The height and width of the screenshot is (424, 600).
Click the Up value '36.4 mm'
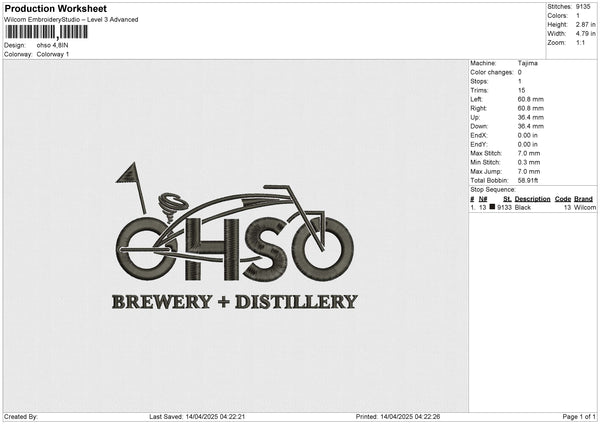pyautogui.click(x=531, y=117)
